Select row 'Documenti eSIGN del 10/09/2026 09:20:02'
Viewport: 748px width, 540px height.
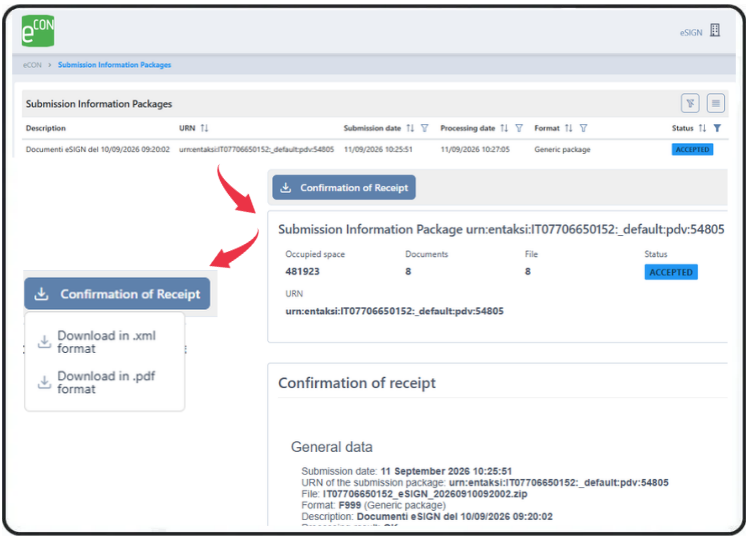pyautogui.click(x=375, y=149)
